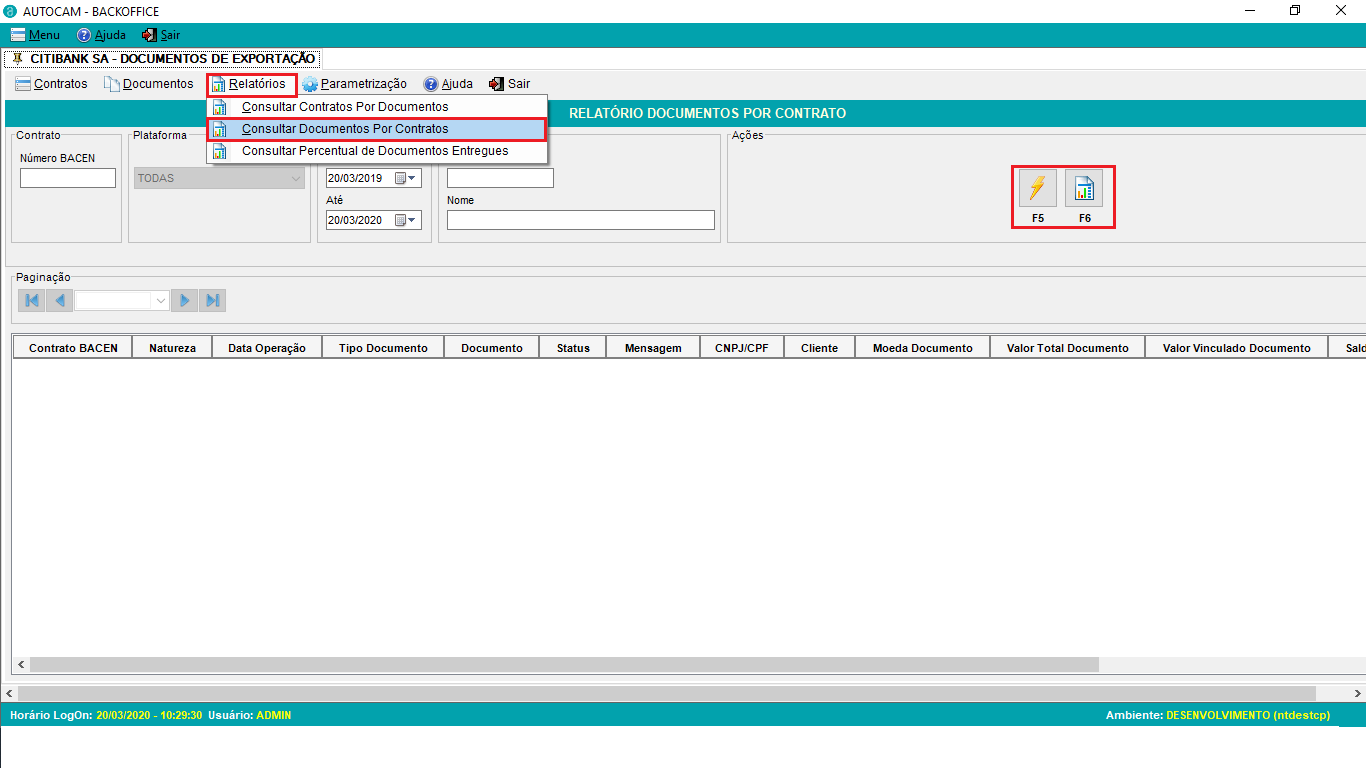Open calendar for the Até date 20/03/2020
The height and width of the screenshot is (768, 1366).
pos(406,220)
